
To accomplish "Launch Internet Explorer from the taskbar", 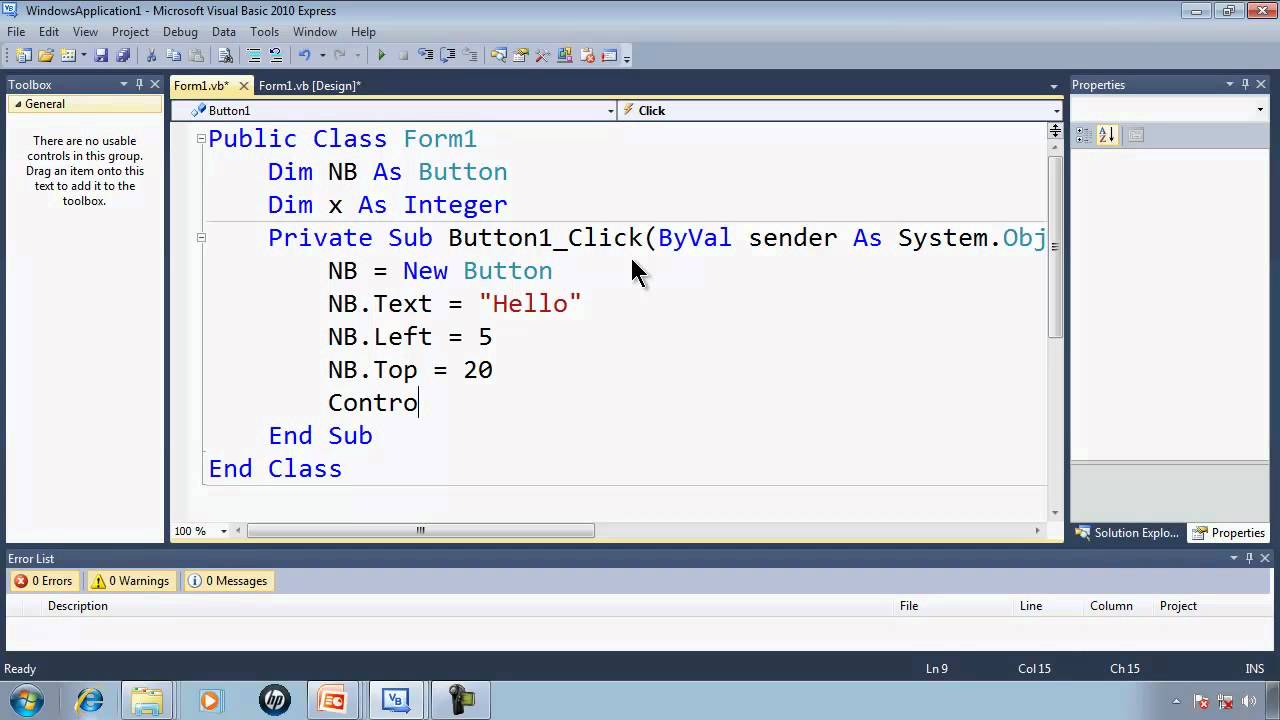I will tap(90, 701).
